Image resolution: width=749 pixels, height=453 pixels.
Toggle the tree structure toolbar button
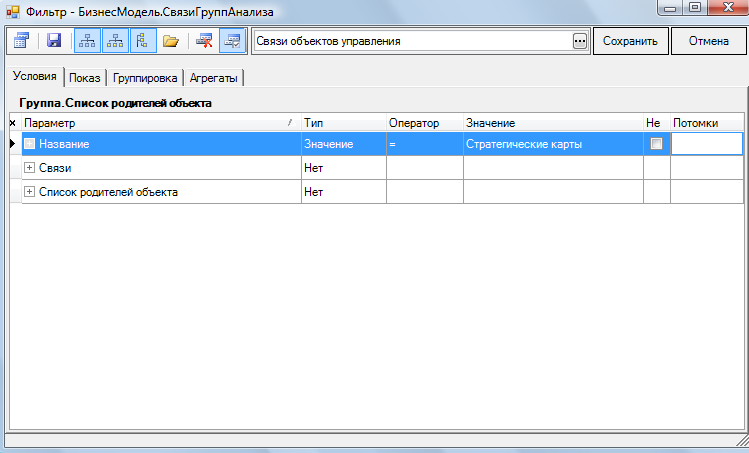(142, 41)
